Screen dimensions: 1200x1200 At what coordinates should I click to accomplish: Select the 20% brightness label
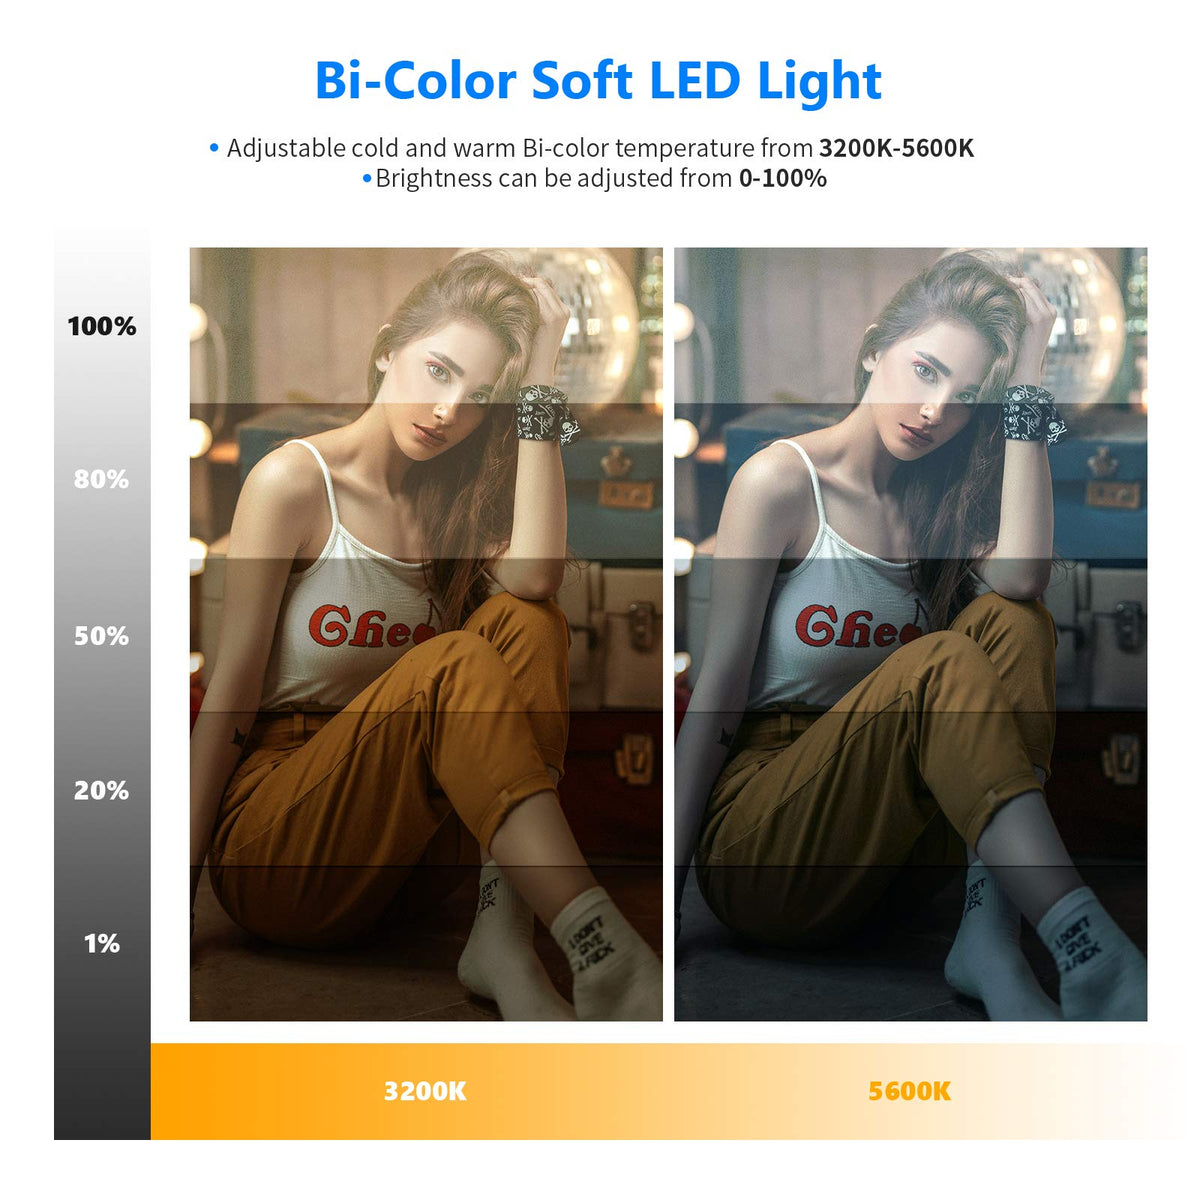tap(101, 791)
